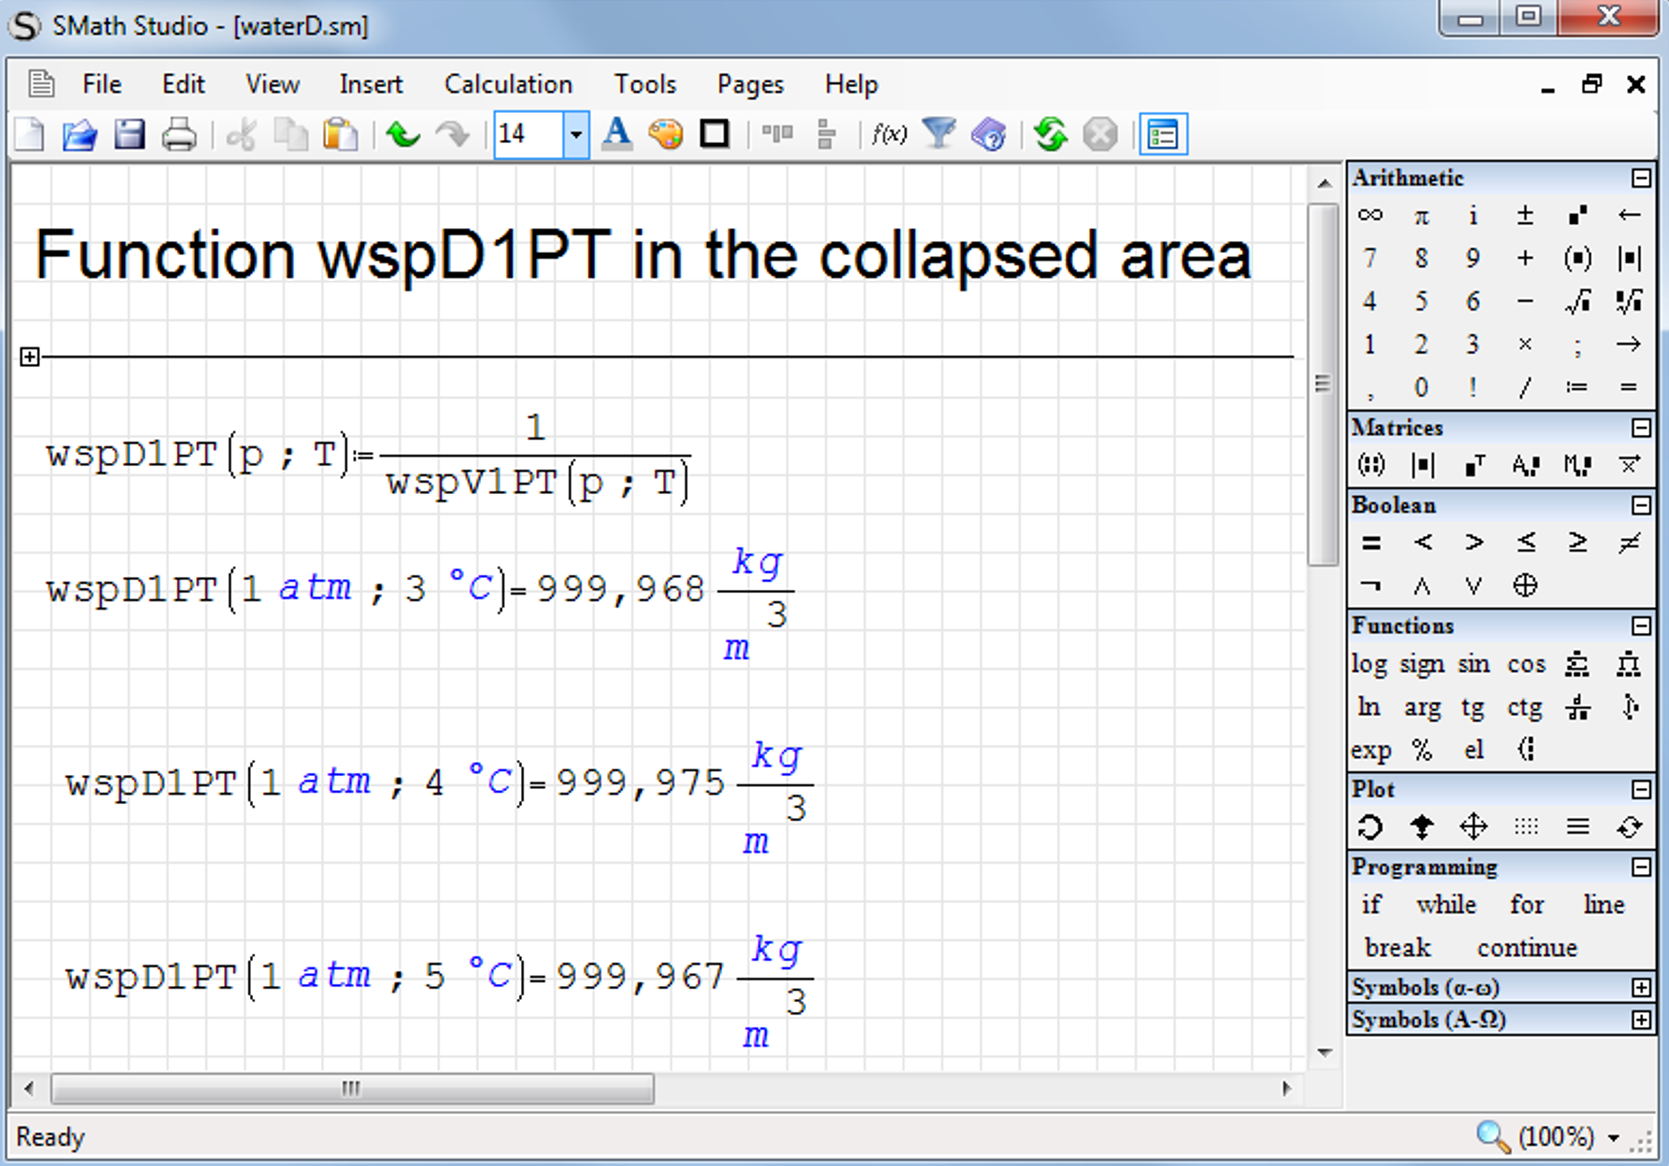The height and width of the screenshot is (1166, 1669).
Task: Toggle border around region
Action: (715, 134)
